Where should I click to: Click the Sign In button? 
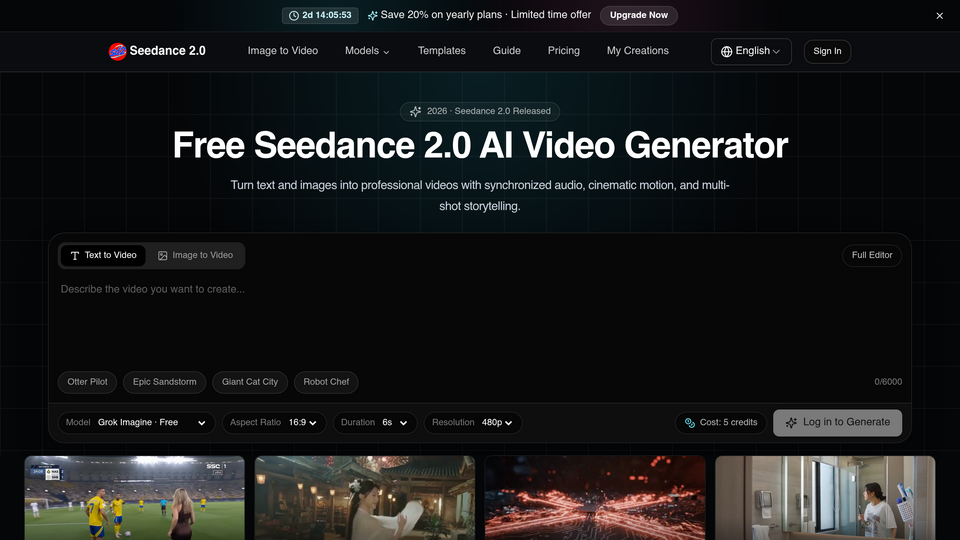827,51
